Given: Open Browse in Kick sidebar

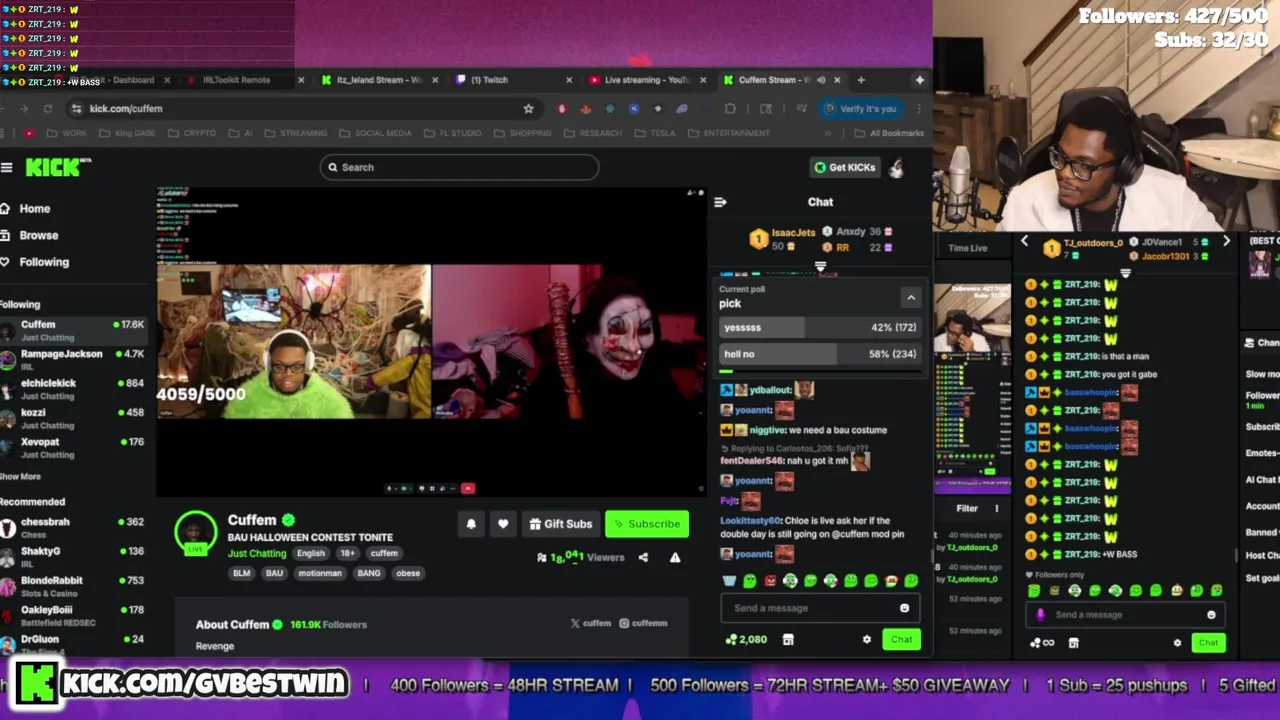Looking at the screenshot, I should point(38,235).
